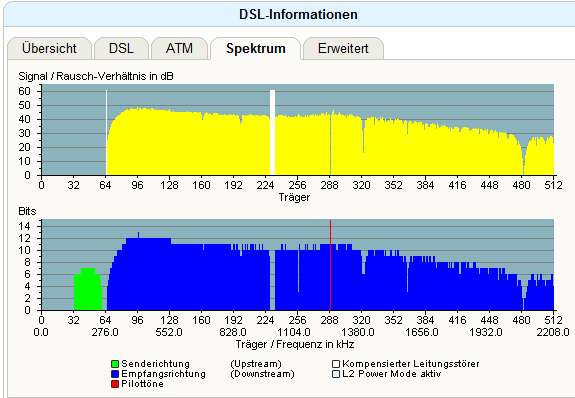Click the 1104.0 frequency value

[x=294, y=332]
